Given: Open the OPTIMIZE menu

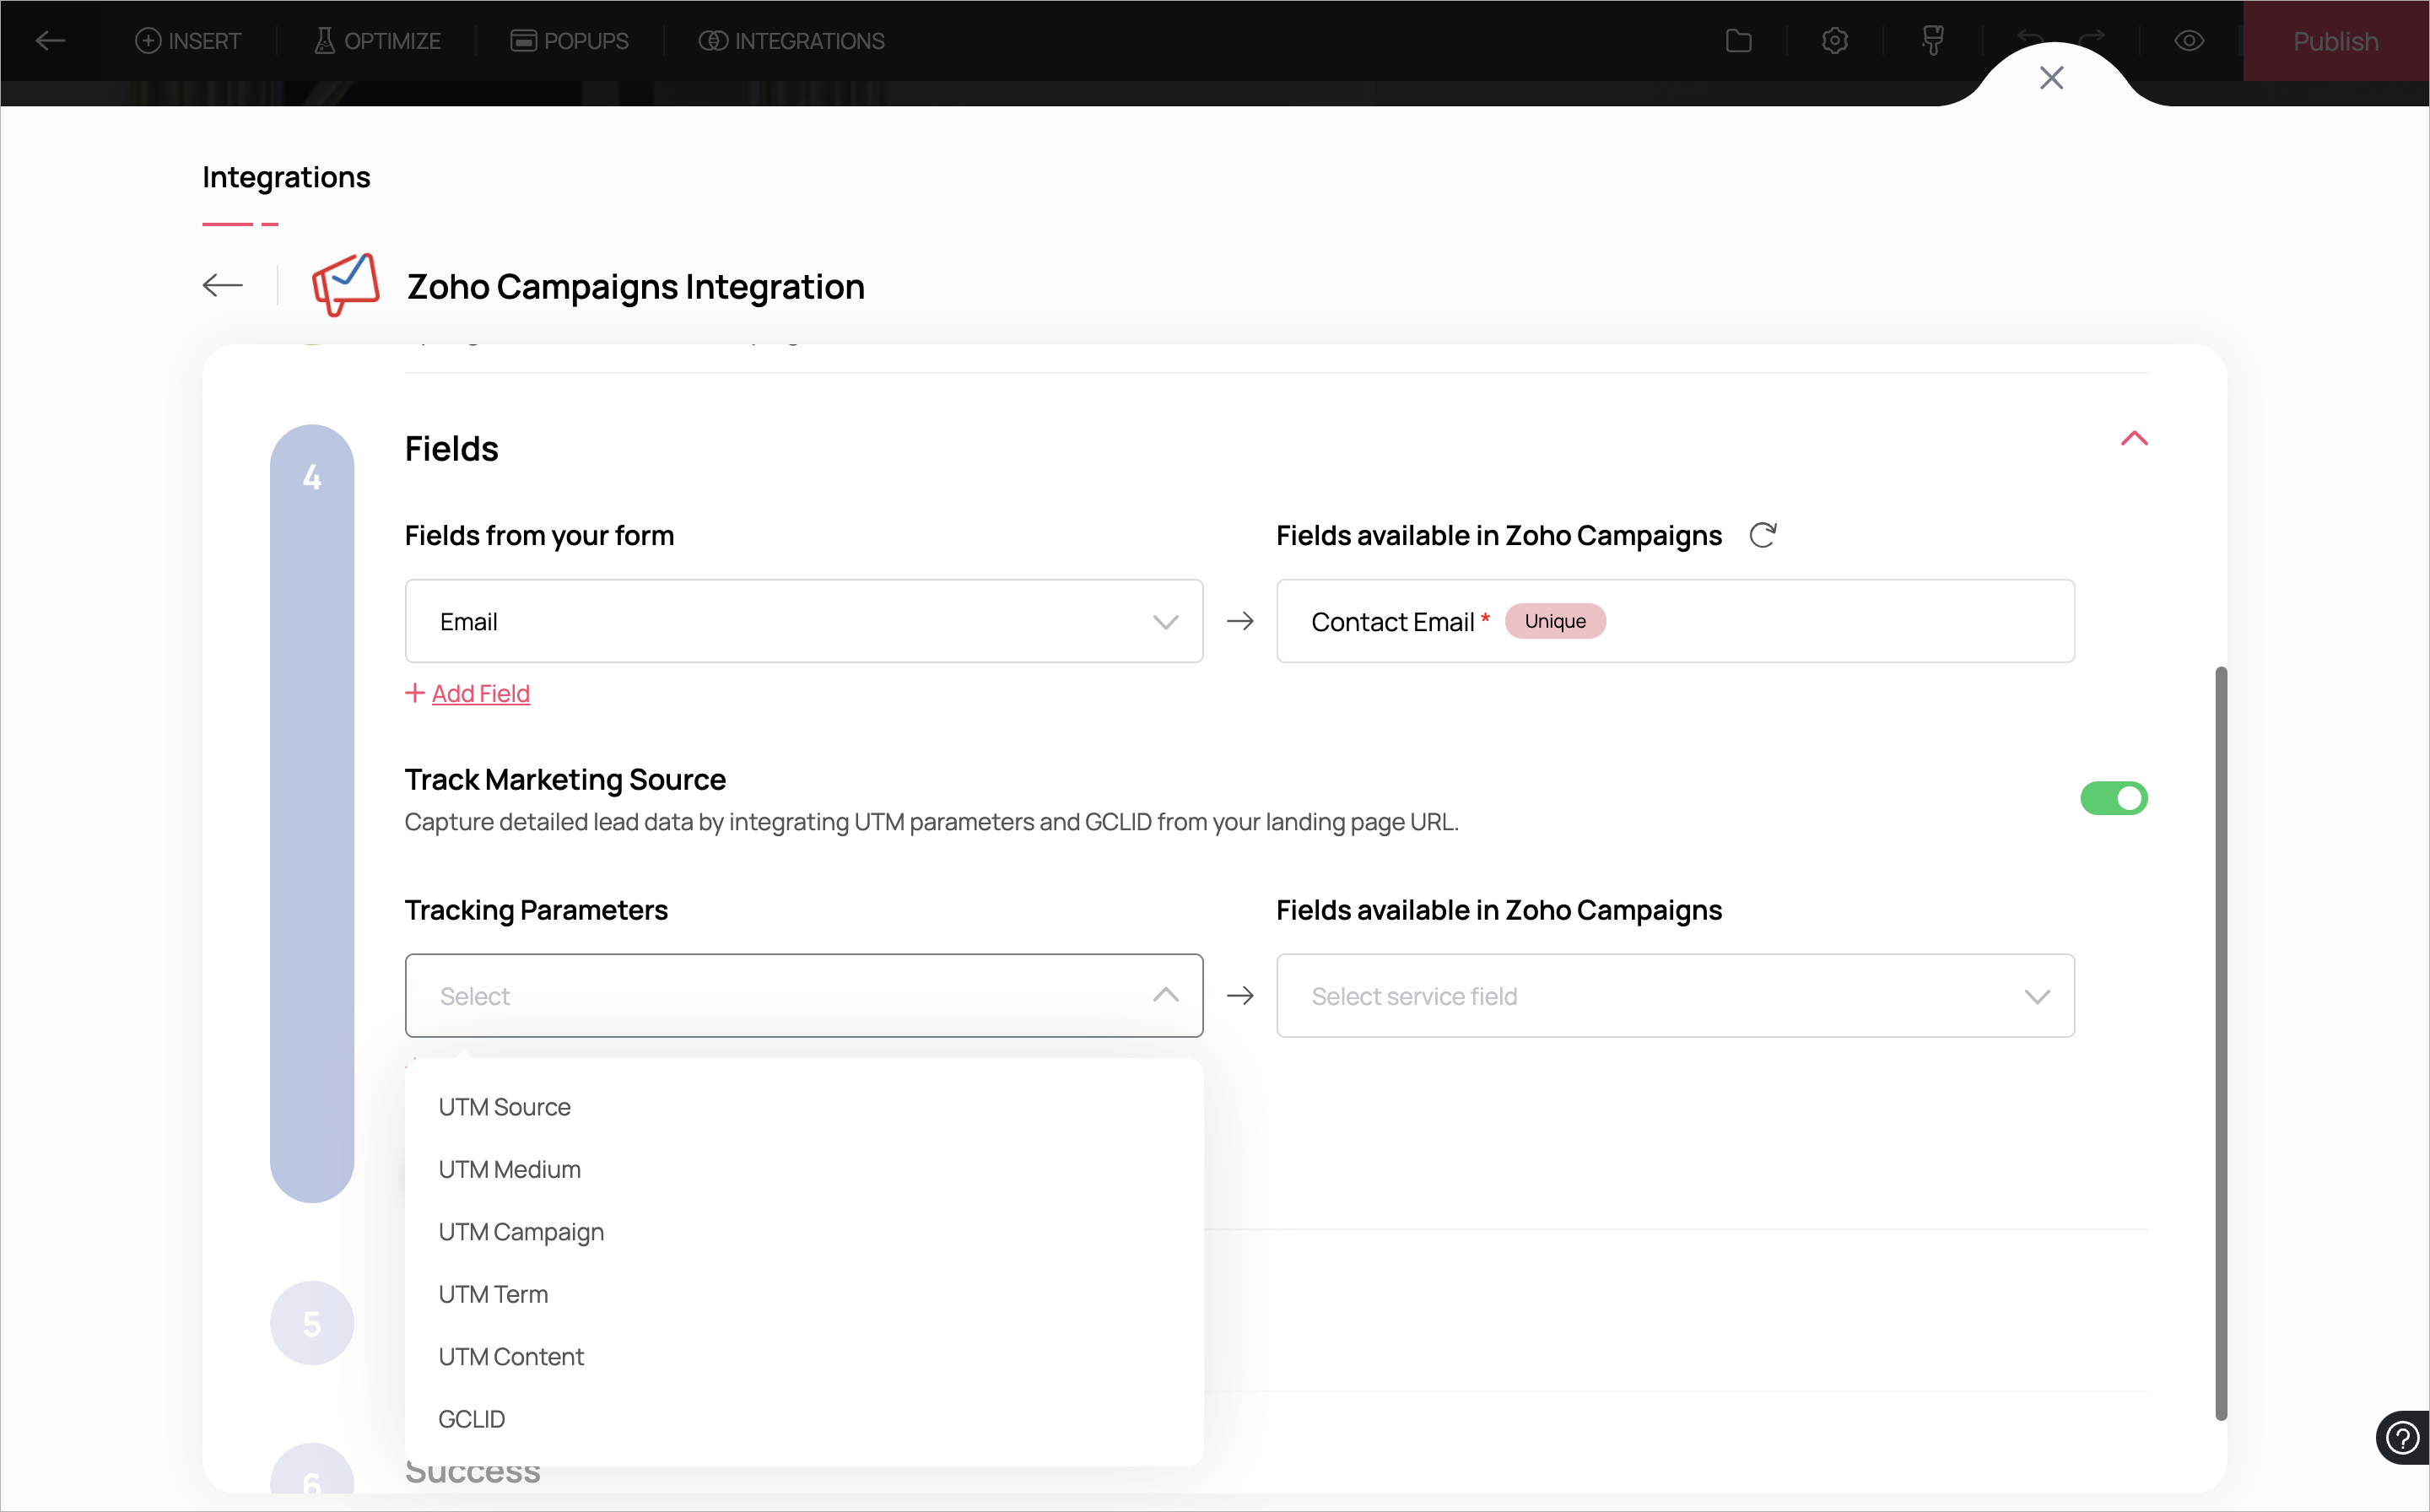Looking at the screenshot, I should tap(377, 41).
